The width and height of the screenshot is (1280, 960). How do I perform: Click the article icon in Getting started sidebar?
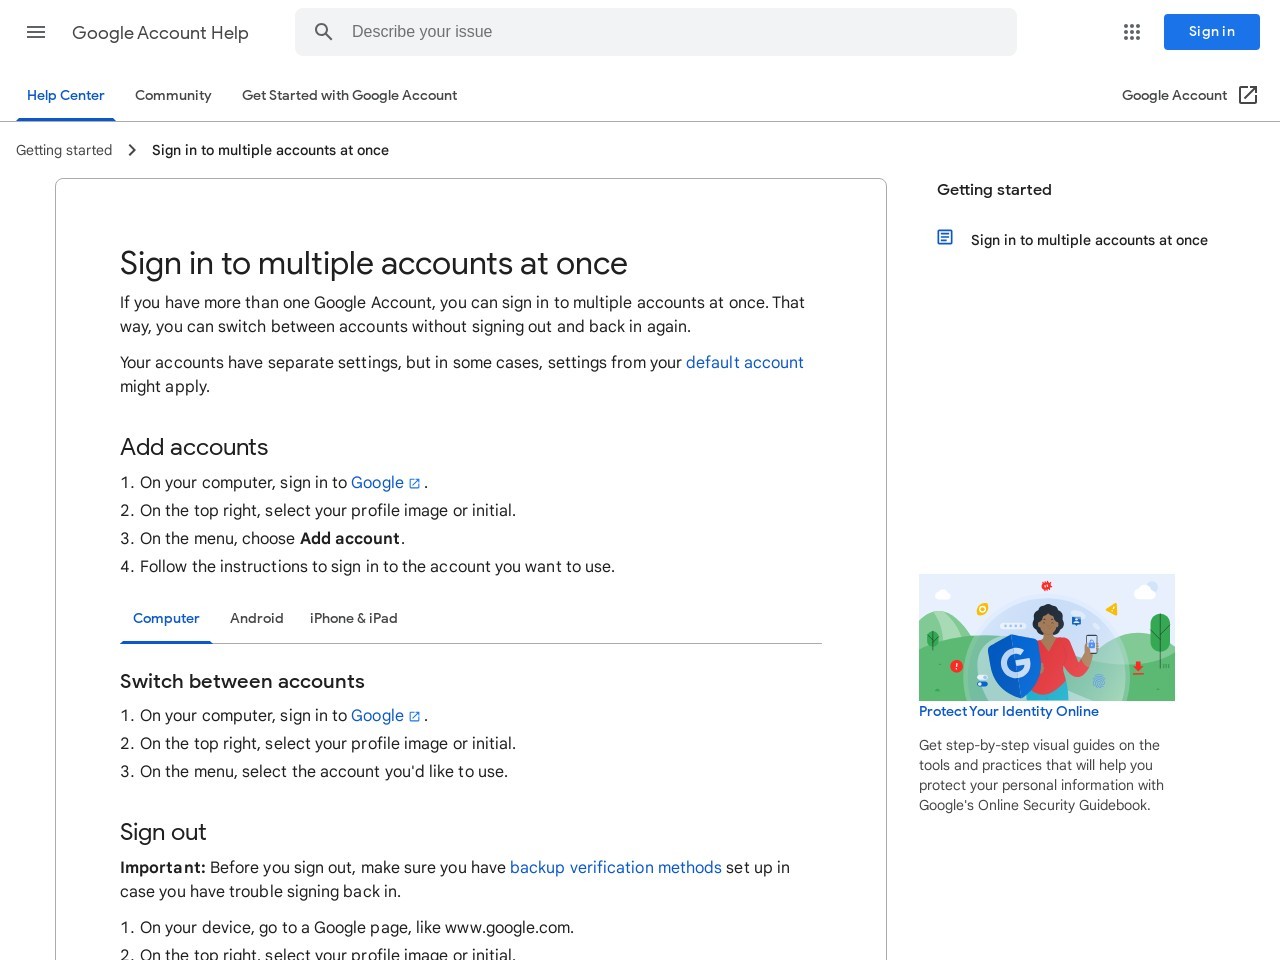coord(945,237)
